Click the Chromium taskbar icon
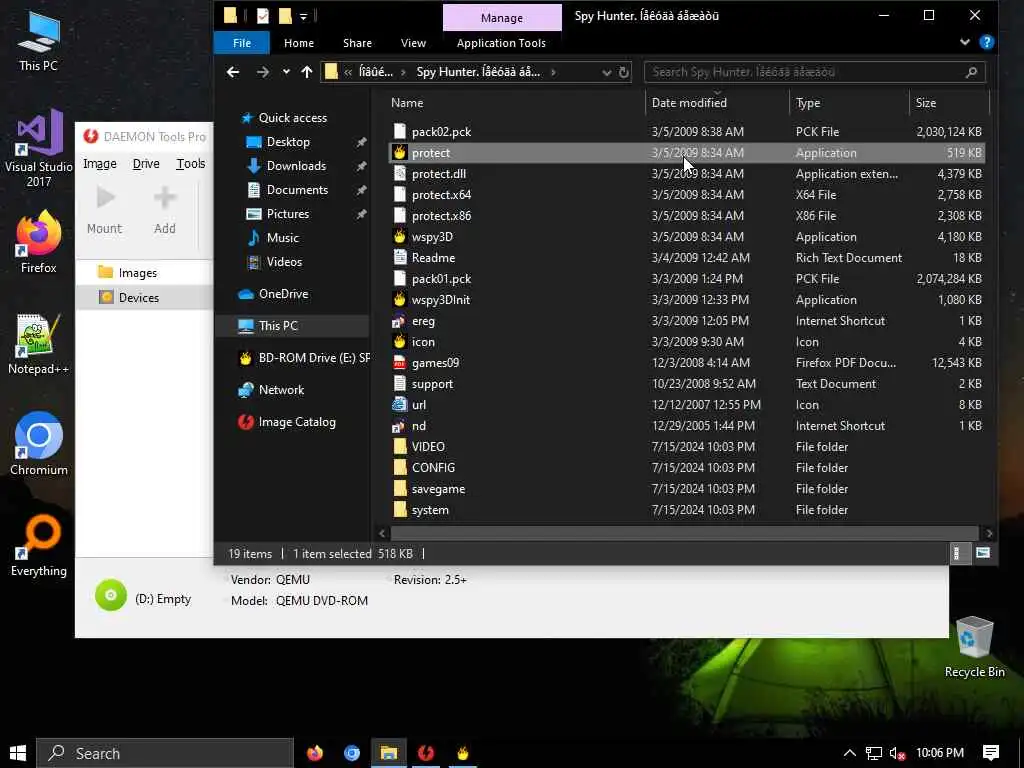The width and height of the screenshot is (1024, 768). [x=352, y=753]
